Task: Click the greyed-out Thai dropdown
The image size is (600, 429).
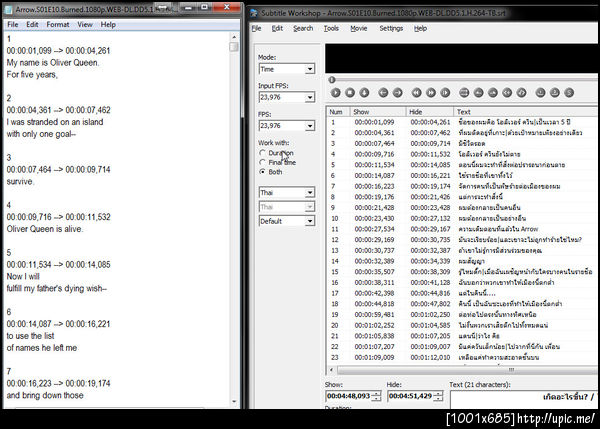Action: coord(287,207)
